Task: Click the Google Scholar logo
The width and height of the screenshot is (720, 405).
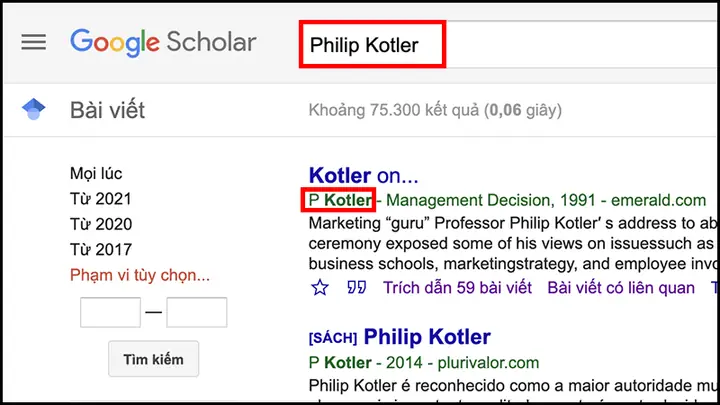Action: tap(163, 43)
